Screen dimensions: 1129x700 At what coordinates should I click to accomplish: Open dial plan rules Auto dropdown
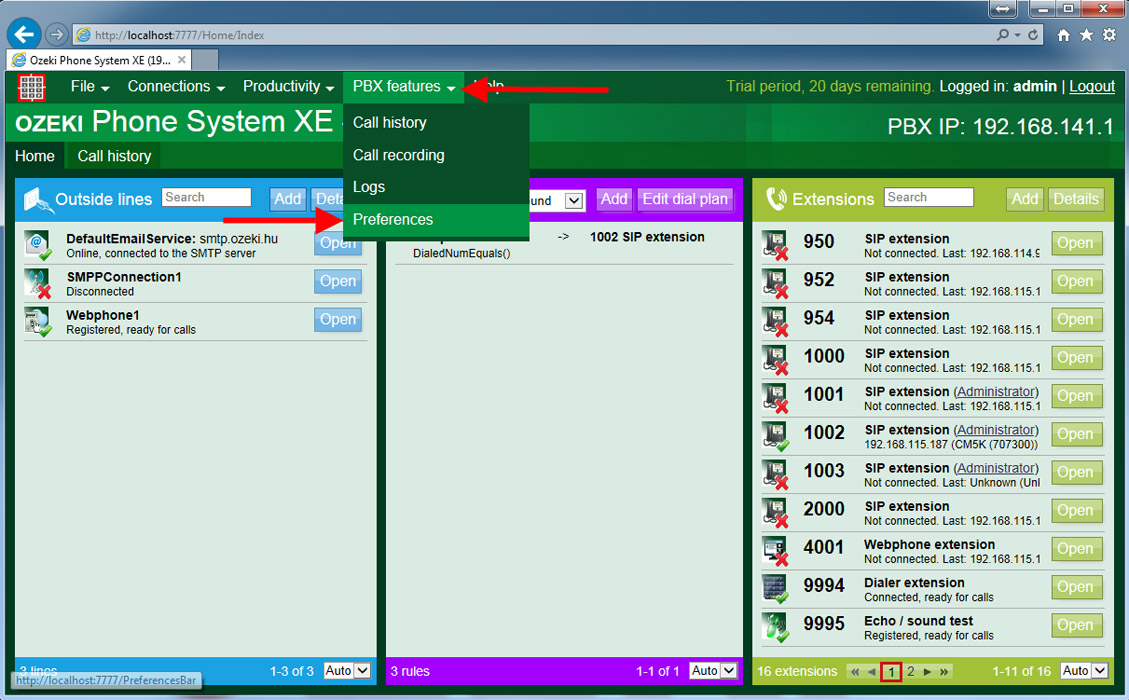[x=713, y=670]
